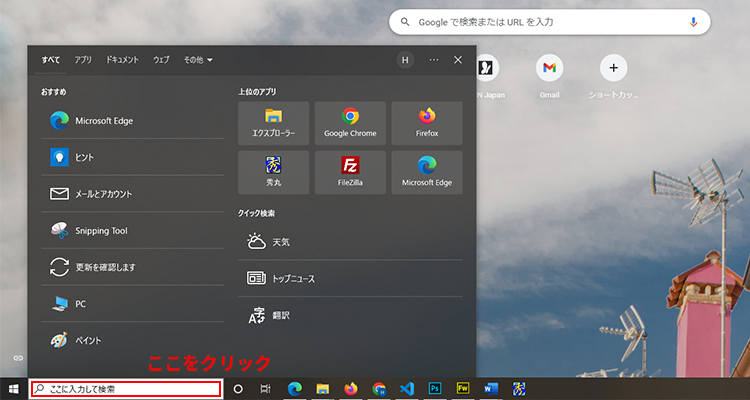Open Google Chrome from top apps
Viewport: 750px width, 400px height.
[x=350, y=123]
